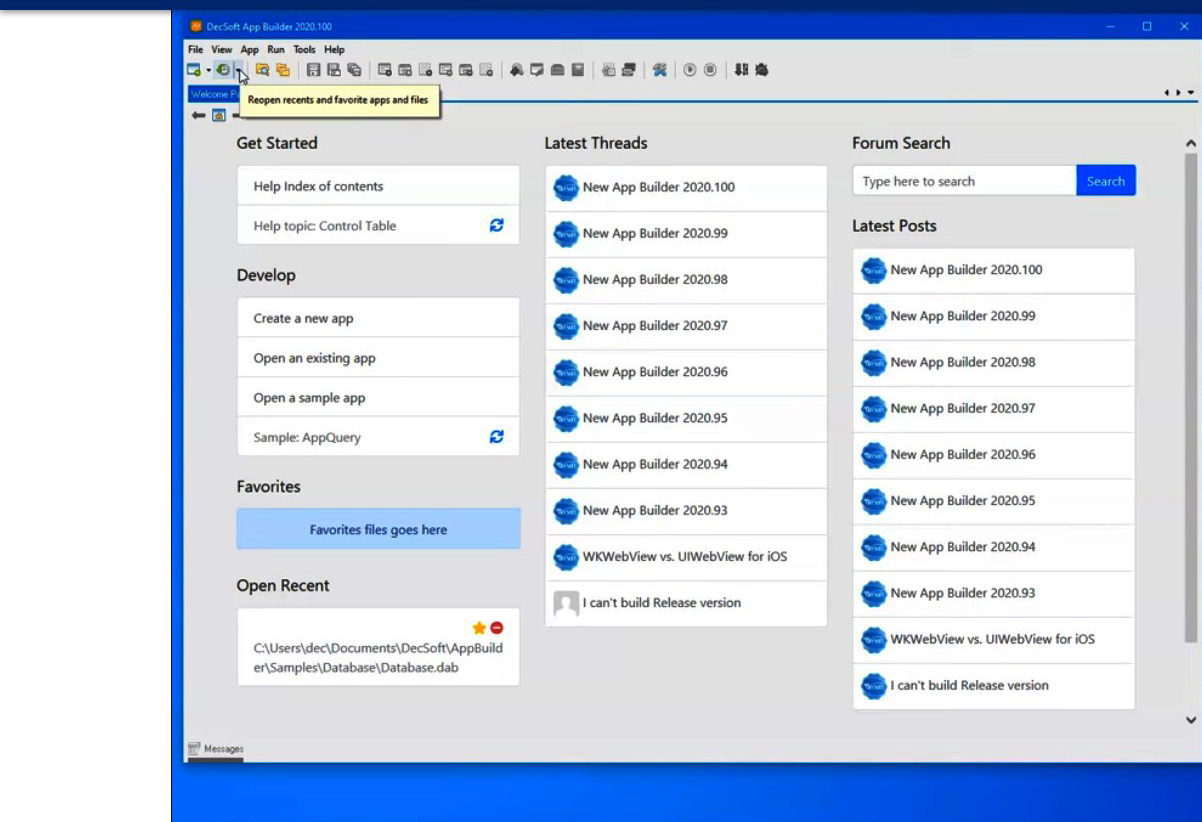Click the Favorites files goes here box

point(378,529)
